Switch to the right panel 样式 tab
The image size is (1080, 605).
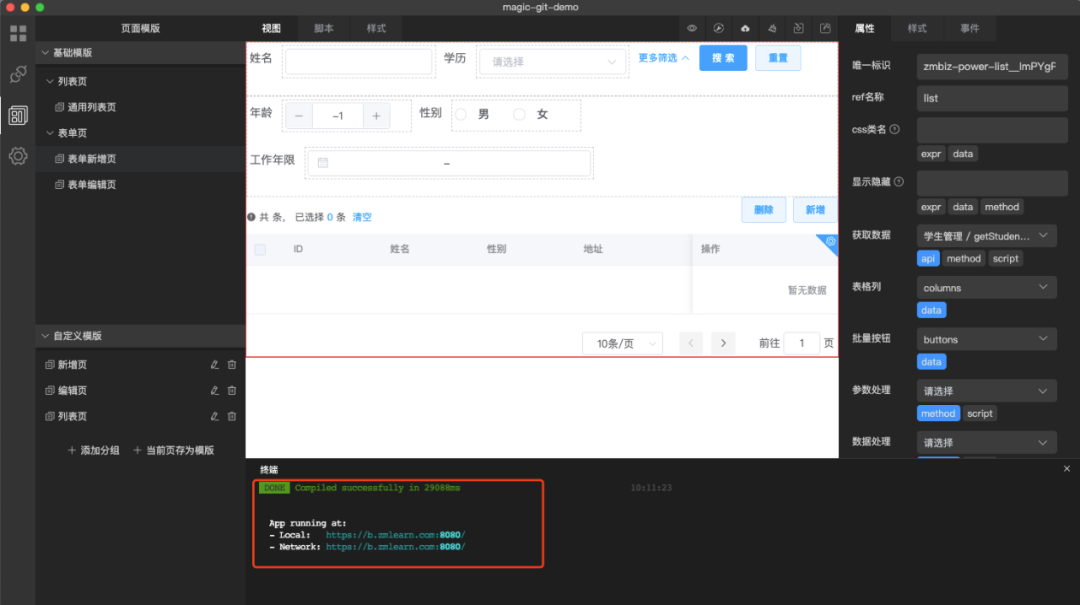[x=917, y=28]
